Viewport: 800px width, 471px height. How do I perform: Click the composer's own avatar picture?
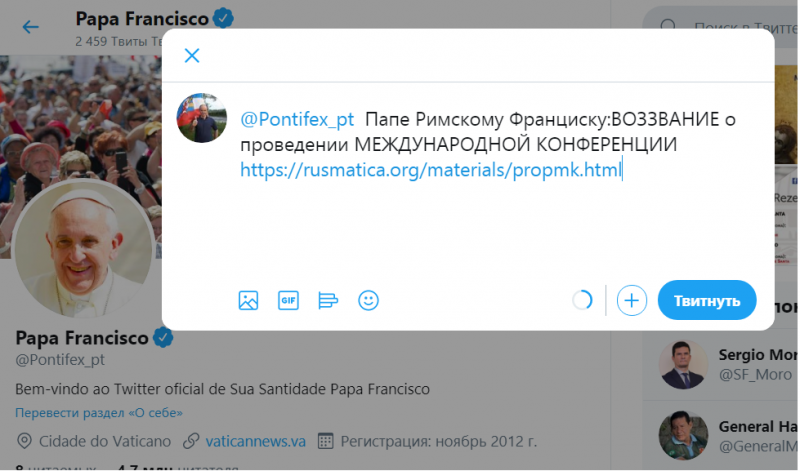[x=202, y=118]
